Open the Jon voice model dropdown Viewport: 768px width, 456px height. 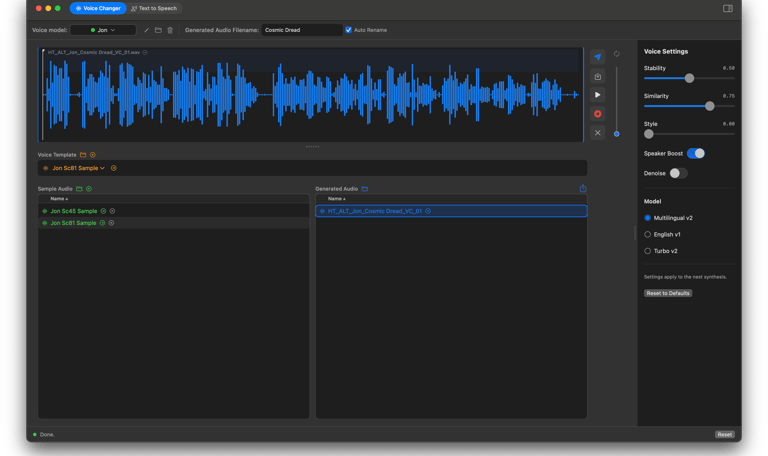103,30
